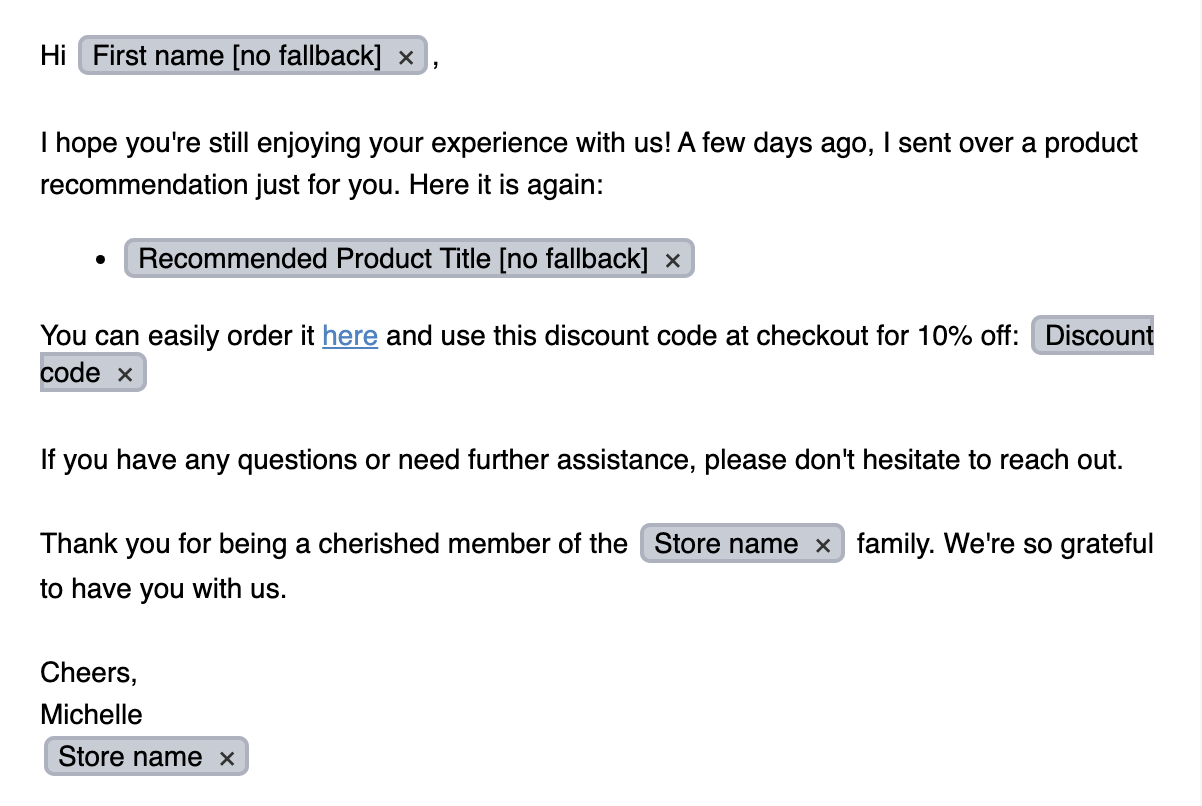The image size is (1202, 806).
Task: Delete Store name tag under Michelle signature
Action: click(x=226, y=759)
